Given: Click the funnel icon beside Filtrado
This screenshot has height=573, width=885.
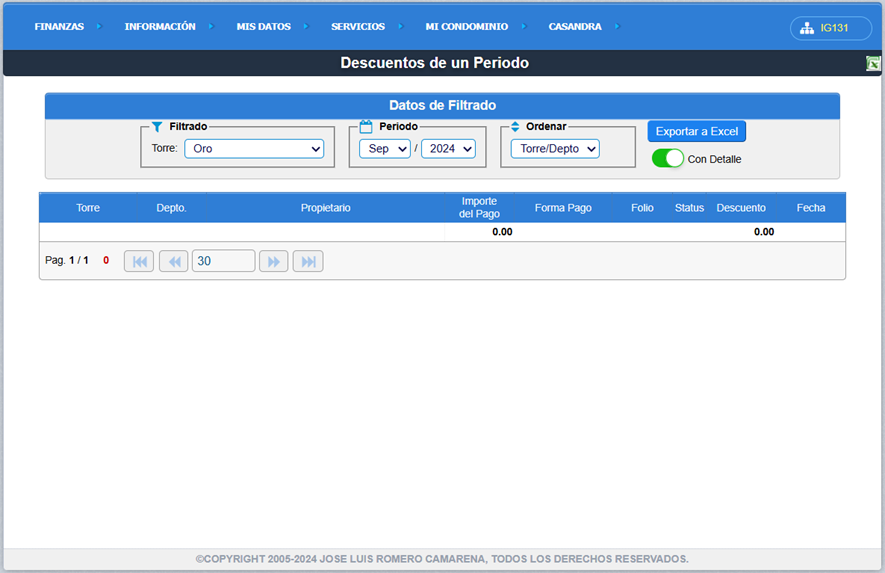Looking at the screenshot, I should click(x=157, y=127).
